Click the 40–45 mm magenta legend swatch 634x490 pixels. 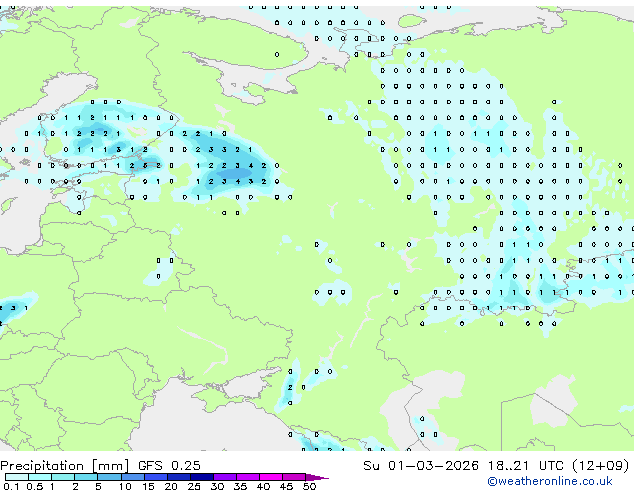click(271, 477)
